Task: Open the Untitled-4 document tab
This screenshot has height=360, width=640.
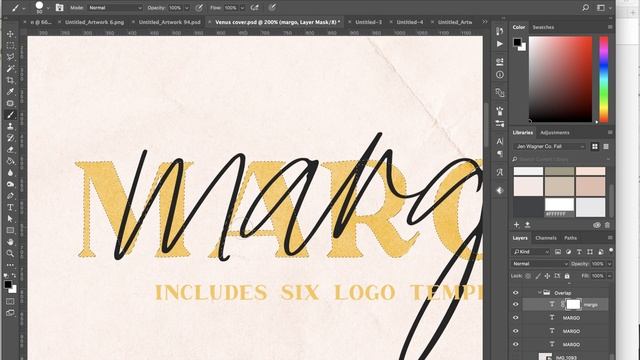Action: click(x=410, y=22)
